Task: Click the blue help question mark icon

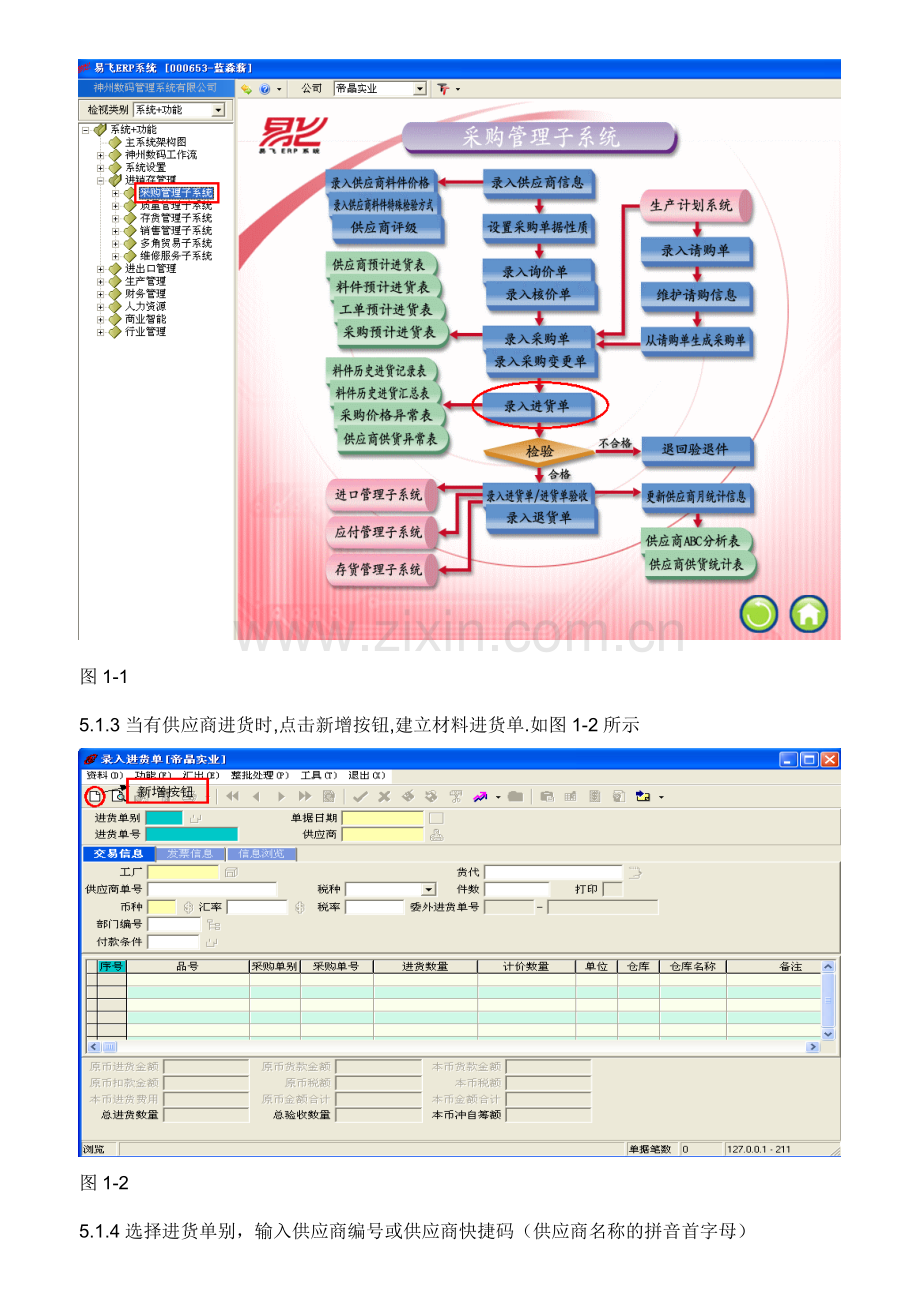Action: click(265, 89)
